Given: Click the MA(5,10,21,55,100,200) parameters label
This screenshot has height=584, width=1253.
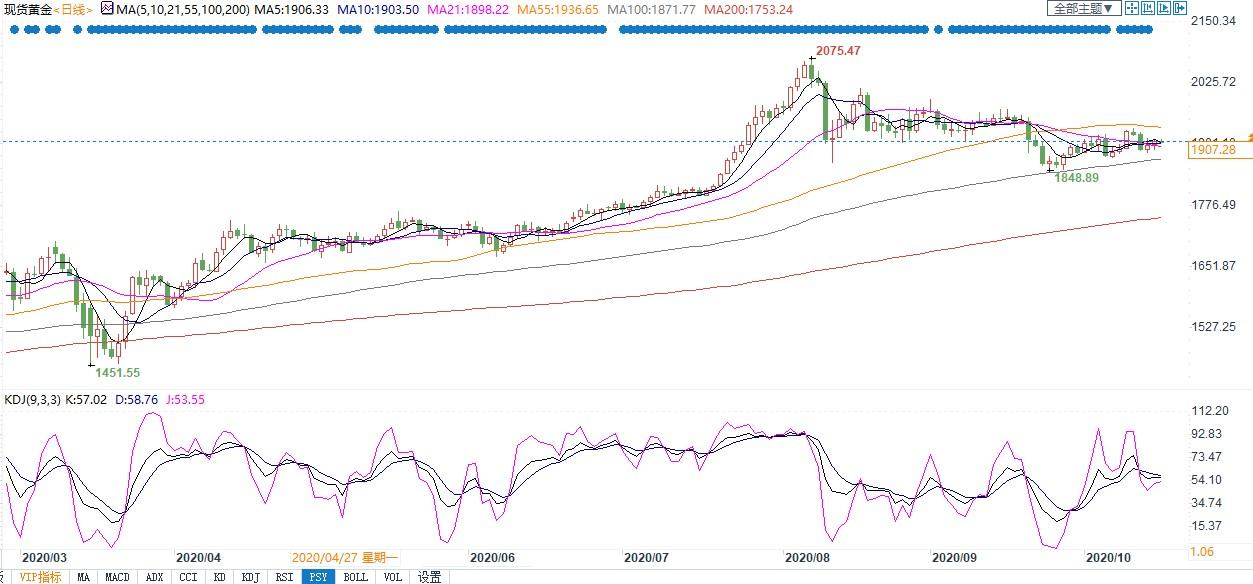Looking at the screenshot, I should 181,9.
